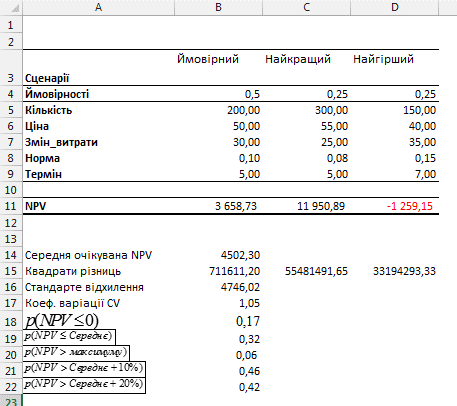Click variable cost value 30,00
This screenshot has width=457, height=406.
point(246,142)
